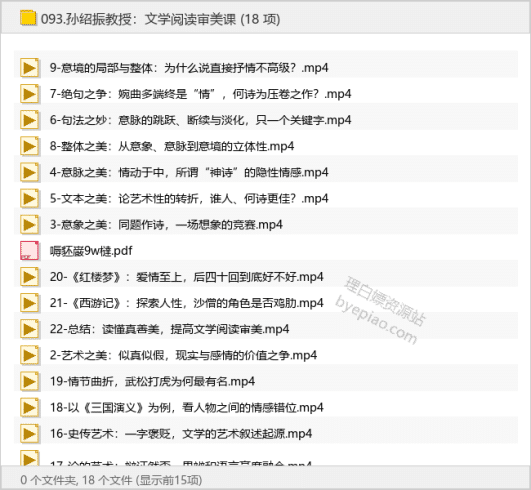Click video icon for 7-绝句之争
The height and width of the screenshot is (490, 531).
coord(29,94)
